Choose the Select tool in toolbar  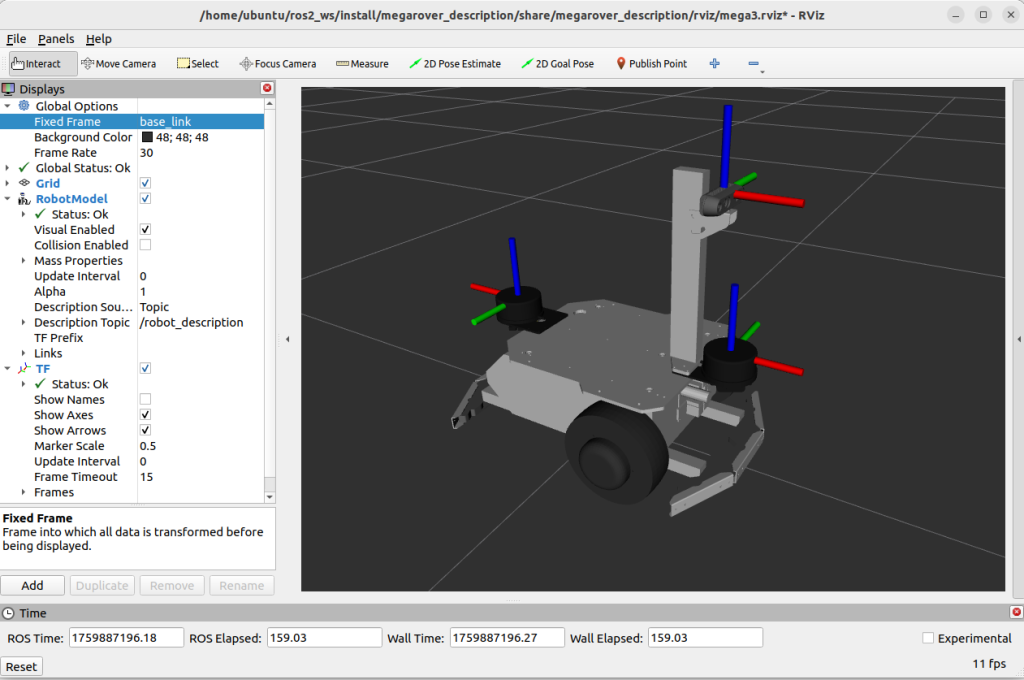pyautogui.click(x=198, y=64)
